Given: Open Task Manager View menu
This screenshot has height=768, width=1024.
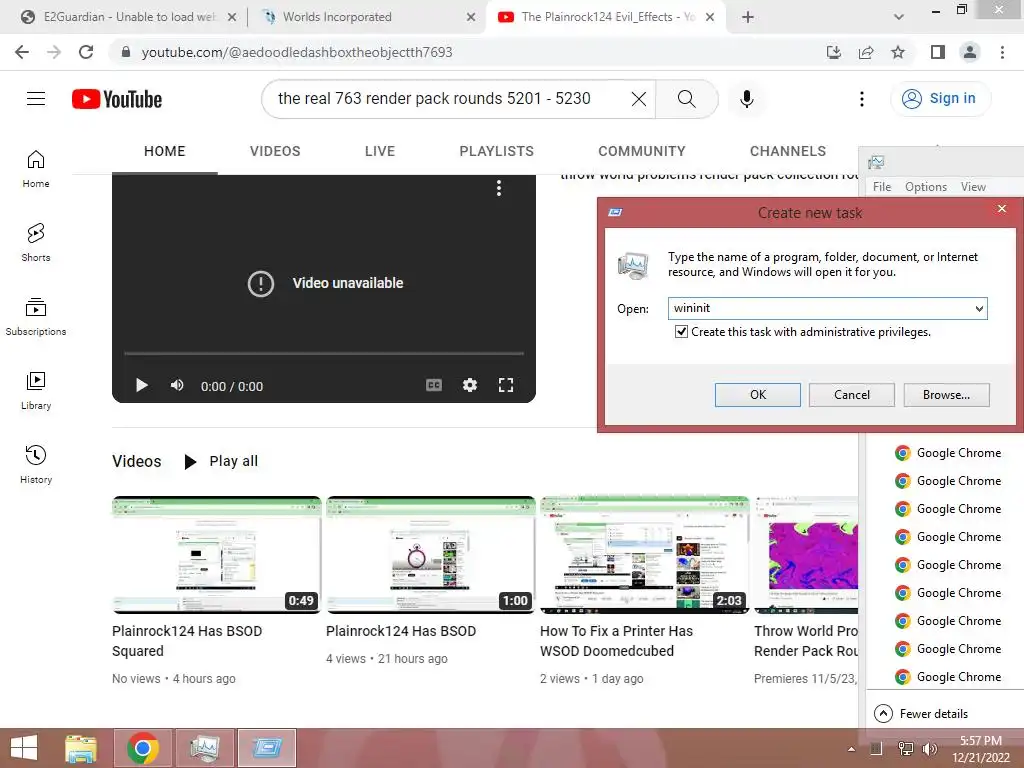Looking at the screenshot, I should pos(972,187).
